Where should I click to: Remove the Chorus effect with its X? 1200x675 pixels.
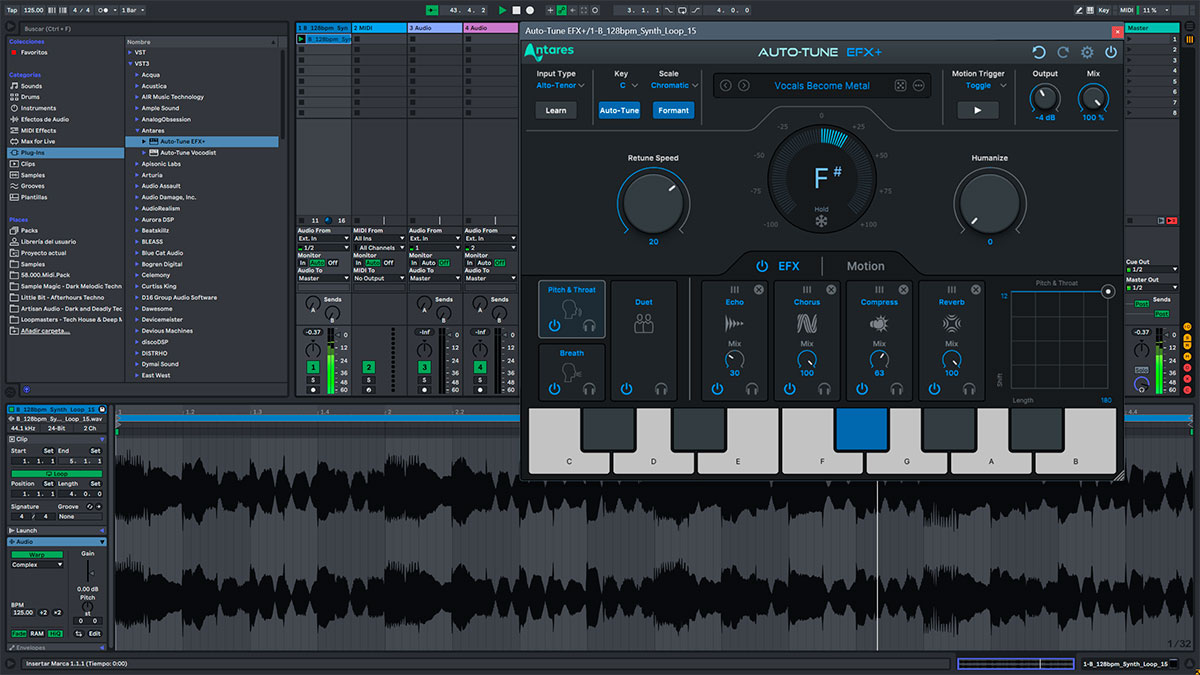pos(830,290)
